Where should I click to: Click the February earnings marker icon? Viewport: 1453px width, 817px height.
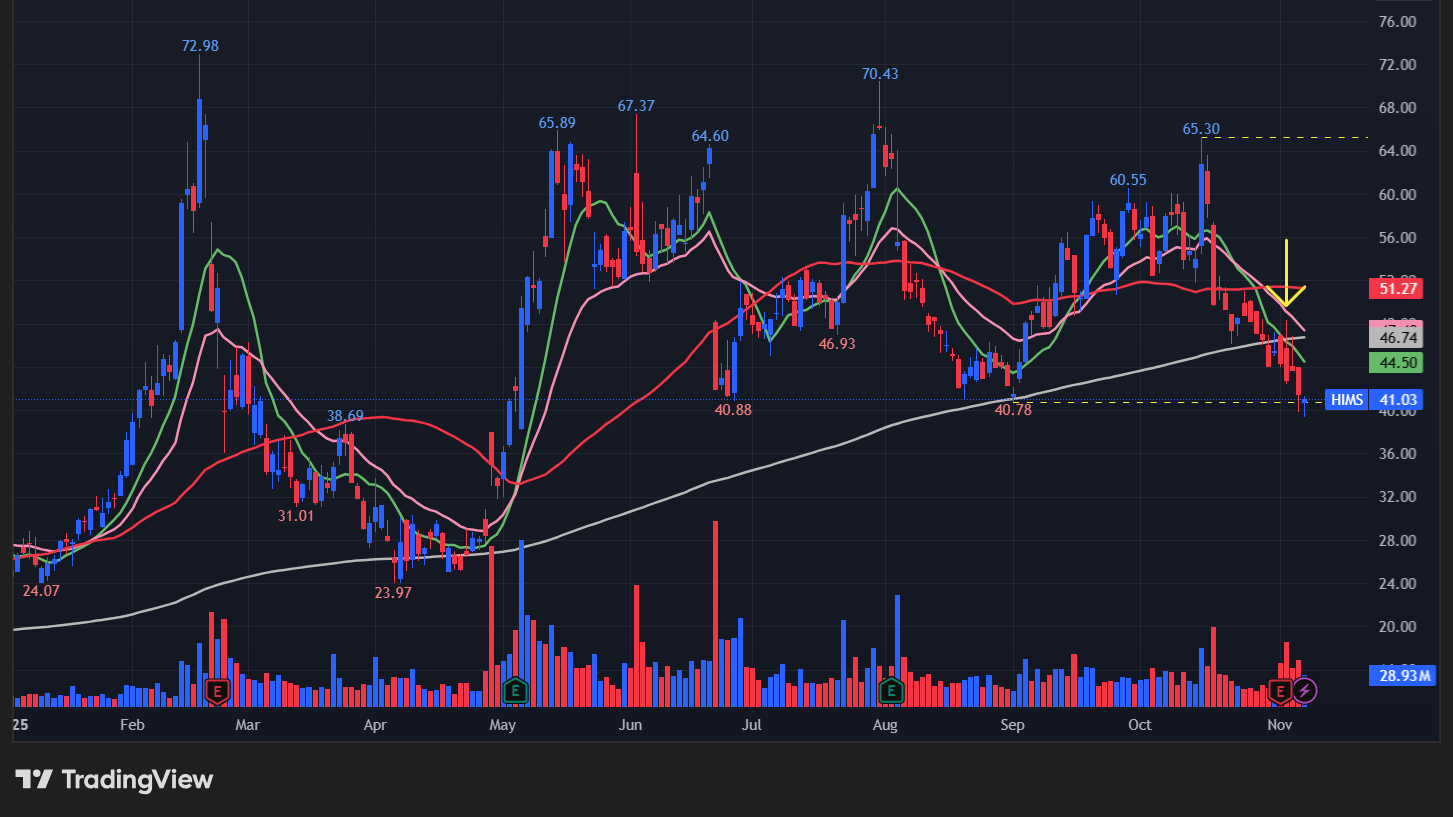[x=217, y=690]
